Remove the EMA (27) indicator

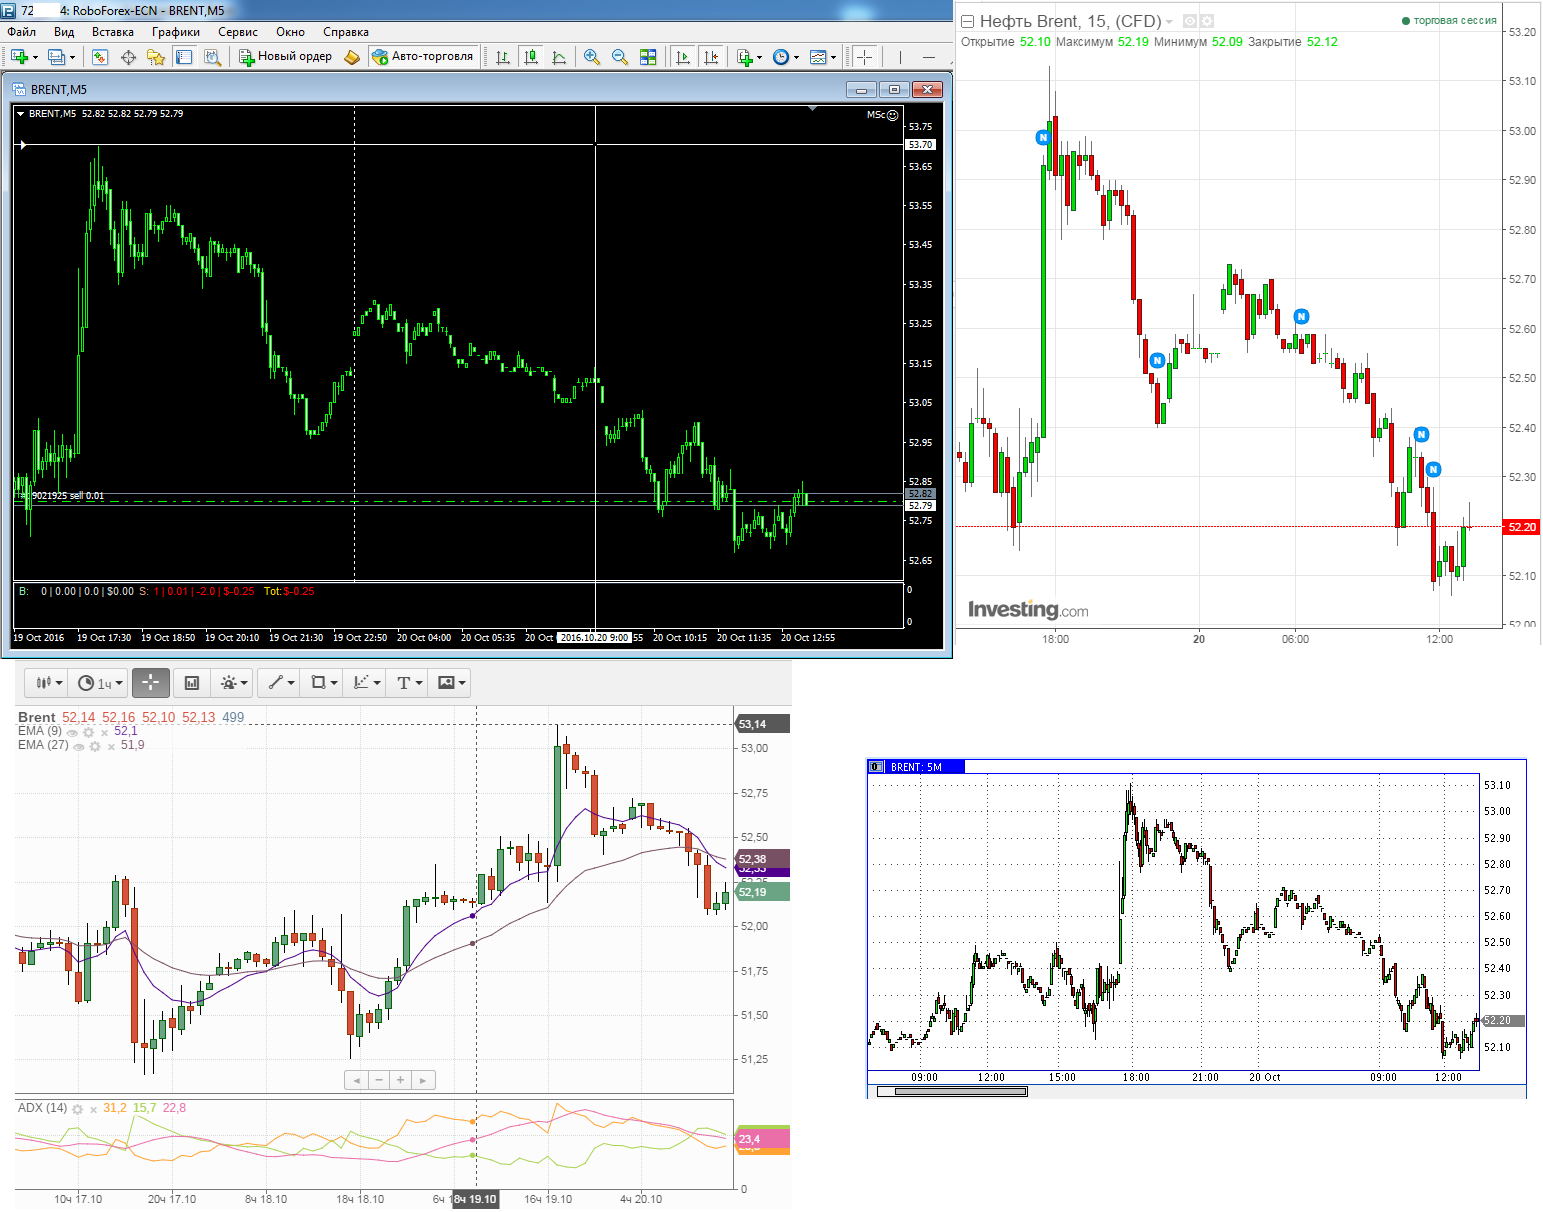click(111, 747)
